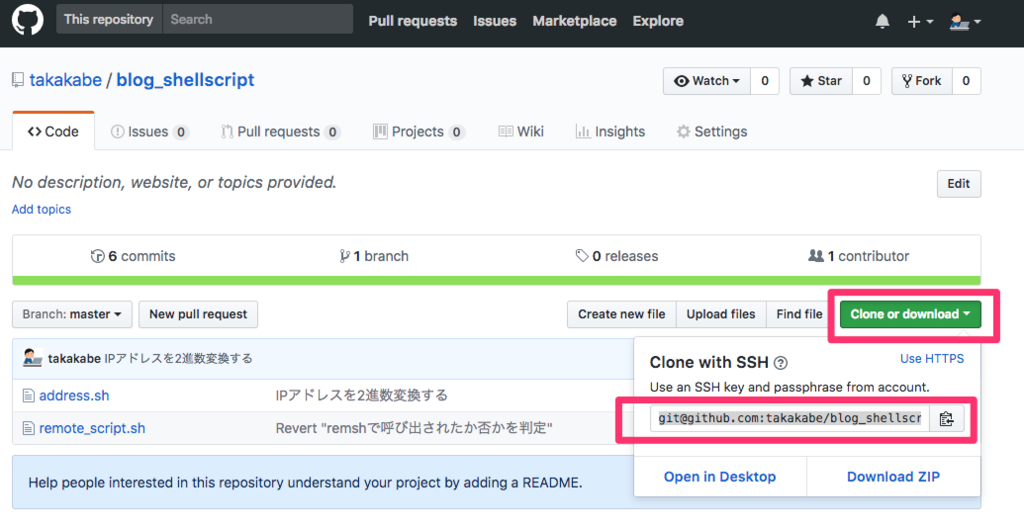The width and height of the screenshot is (1024, 529).
Task: View the 1 contributor page
Action: click(858, 256)
